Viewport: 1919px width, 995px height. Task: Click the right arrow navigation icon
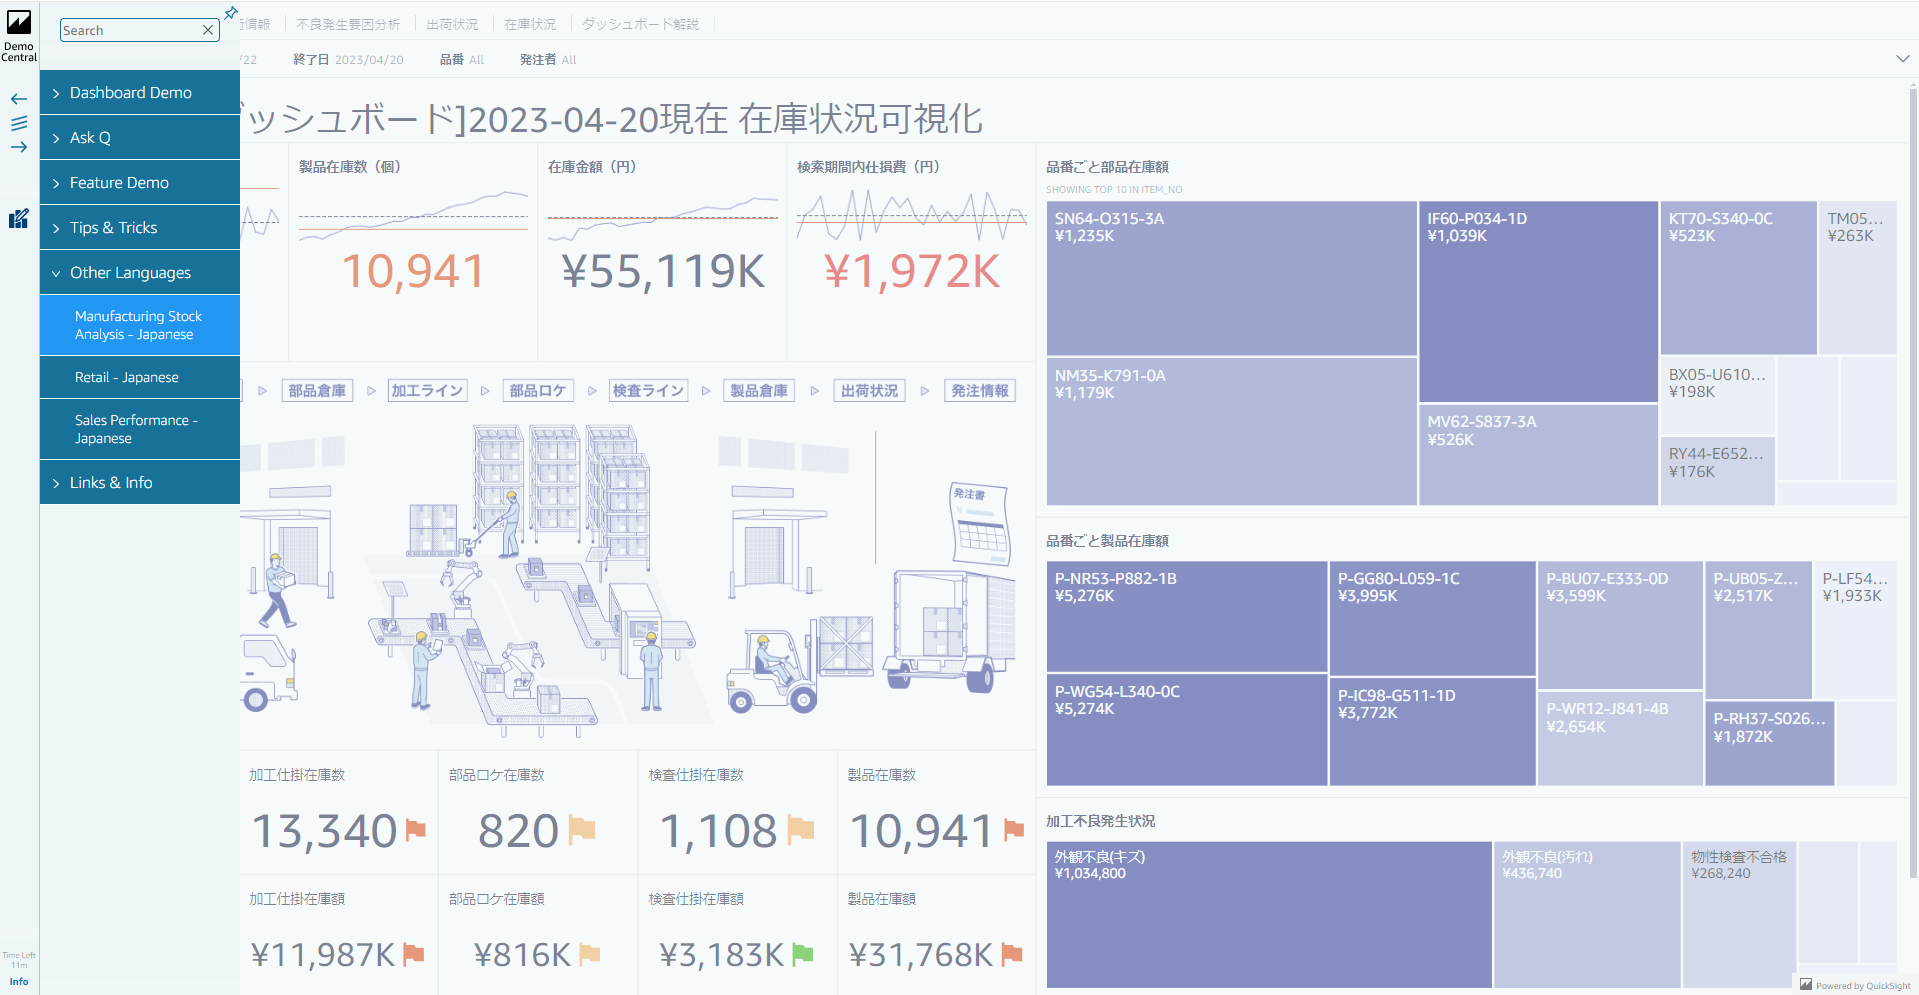(18, 147)
